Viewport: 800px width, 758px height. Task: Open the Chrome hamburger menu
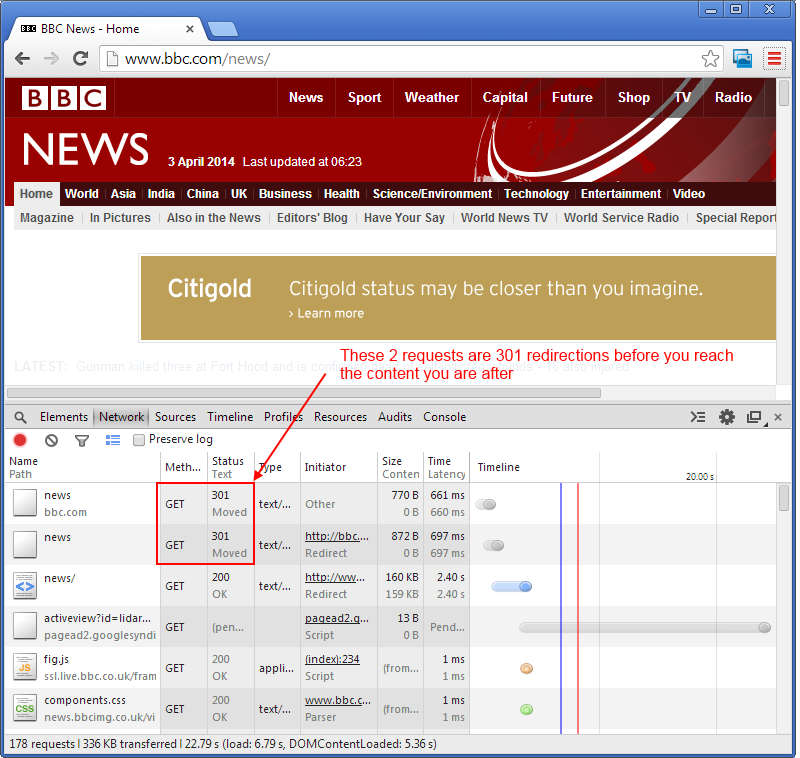[x=774, y=59]
